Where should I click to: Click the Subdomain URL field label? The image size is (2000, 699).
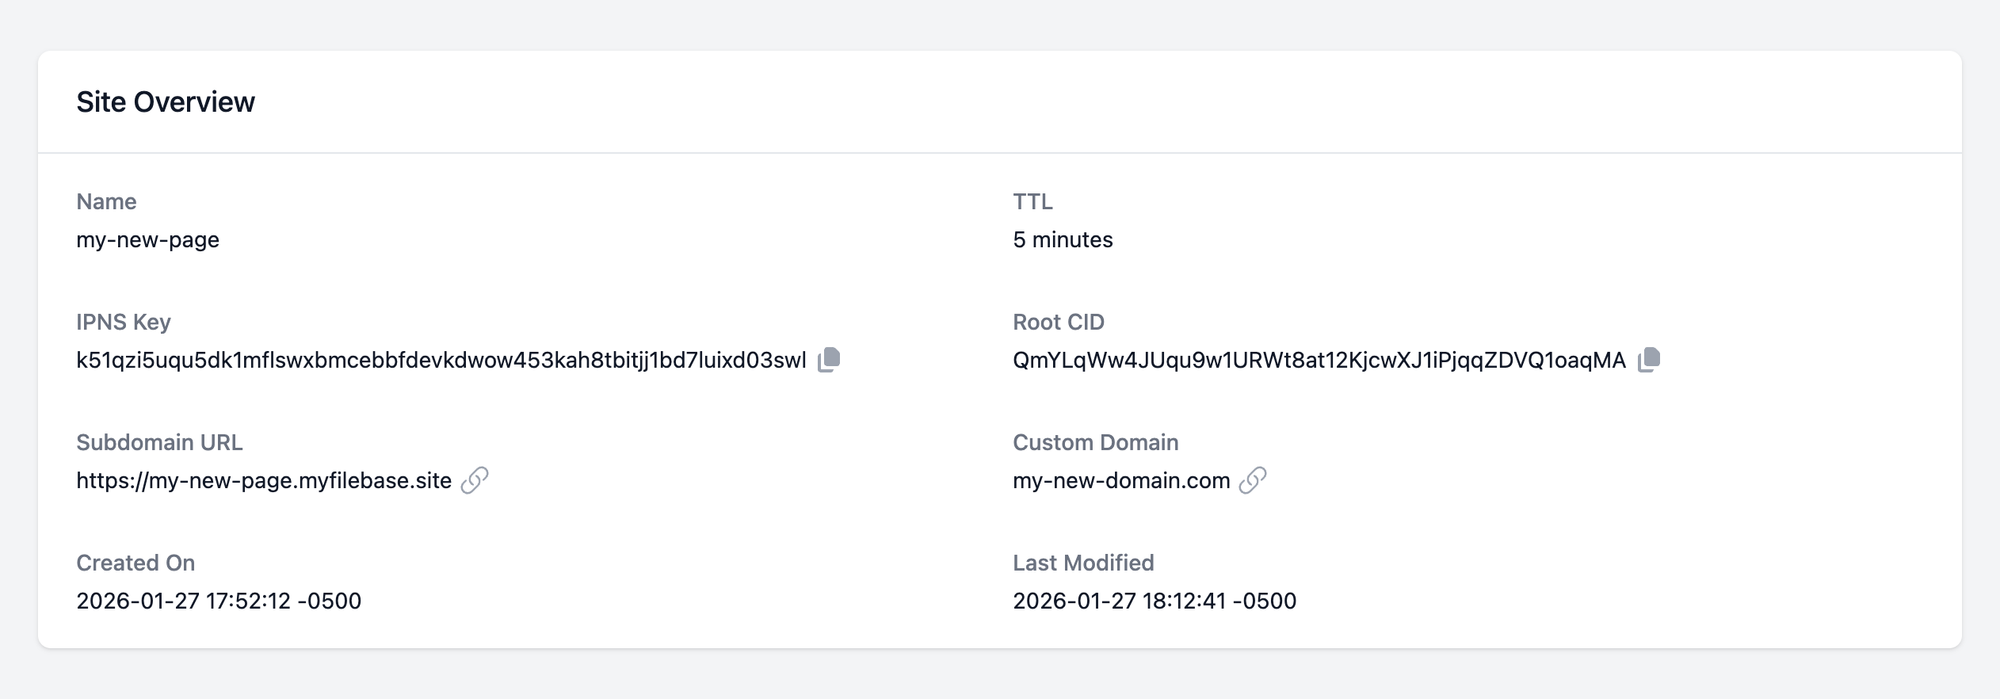click(160, 442)
